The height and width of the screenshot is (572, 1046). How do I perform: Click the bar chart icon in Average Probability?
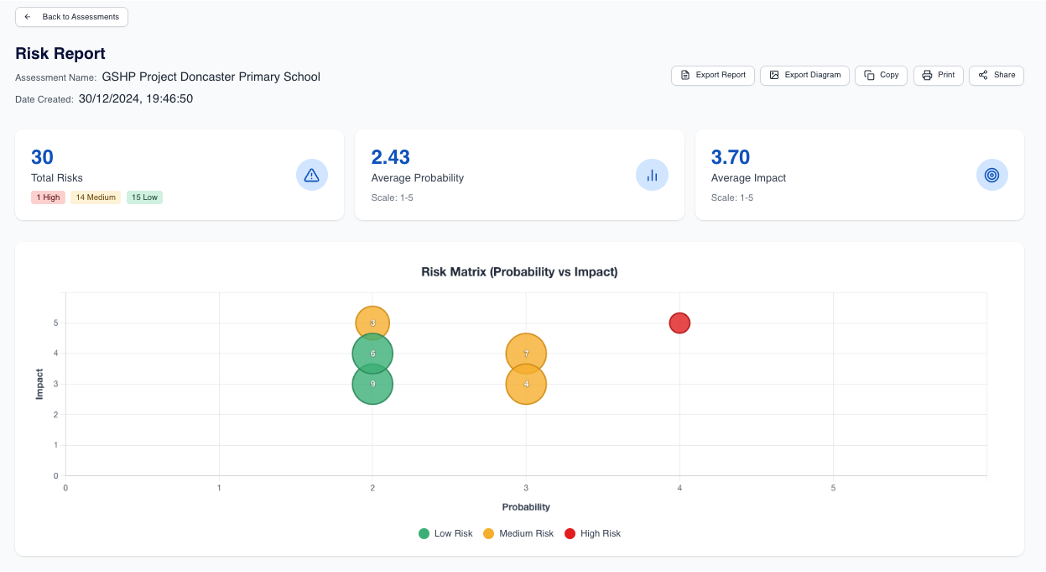point(652,175)
